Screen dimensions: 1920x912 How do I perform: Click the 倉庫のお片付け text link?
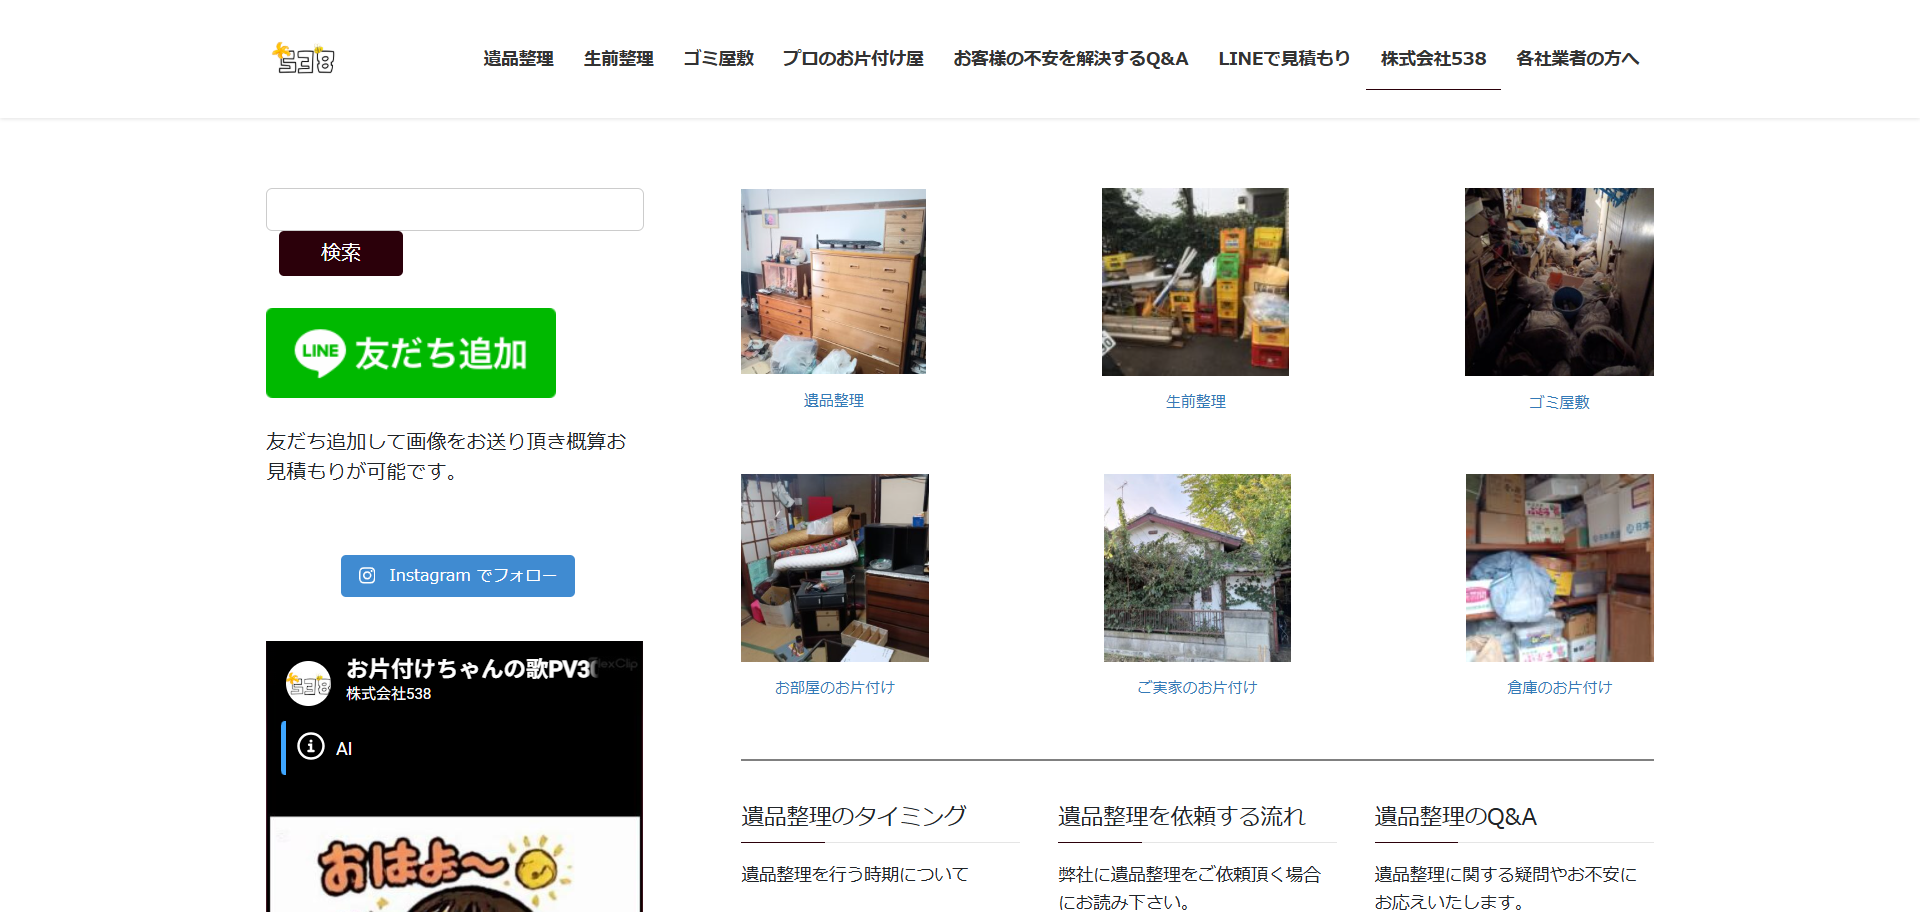click(1560, 688)
